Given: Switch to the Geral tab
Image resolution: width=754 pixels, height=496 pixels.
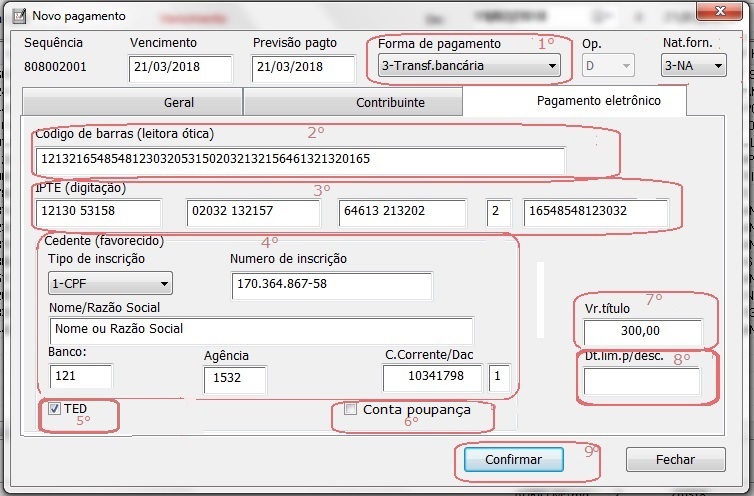Looking at the screenshot, I should [132, 102].
